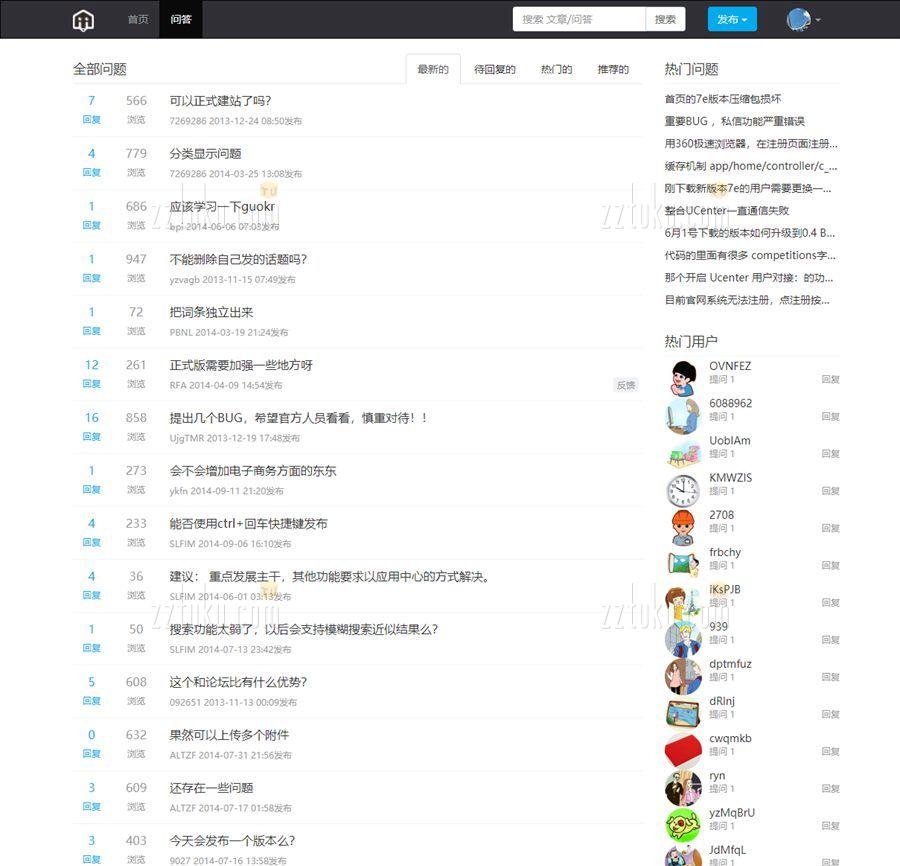Image resolution: width=900 pixels, height=866 pixels.
Task: Open hot question 整合UCenter一直通信失败
Action: point(727,211)
